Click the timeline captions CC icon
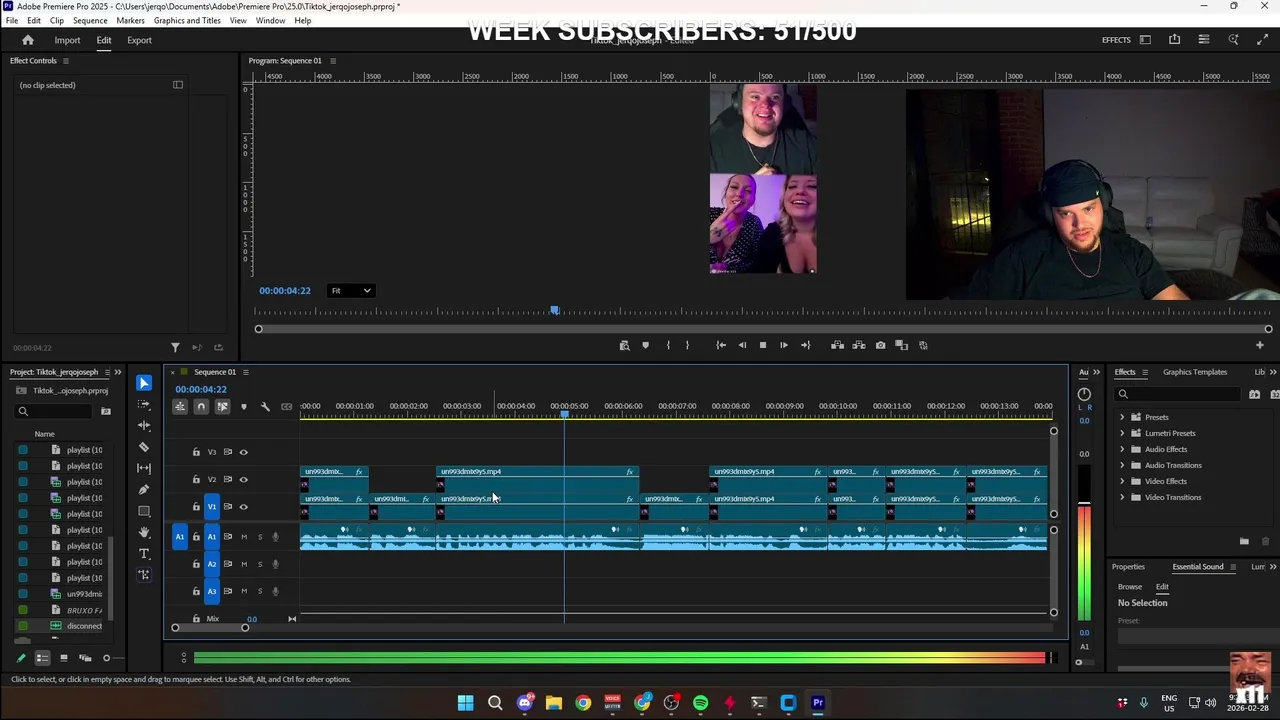The image size is (1280, 720). click(287, 407)
